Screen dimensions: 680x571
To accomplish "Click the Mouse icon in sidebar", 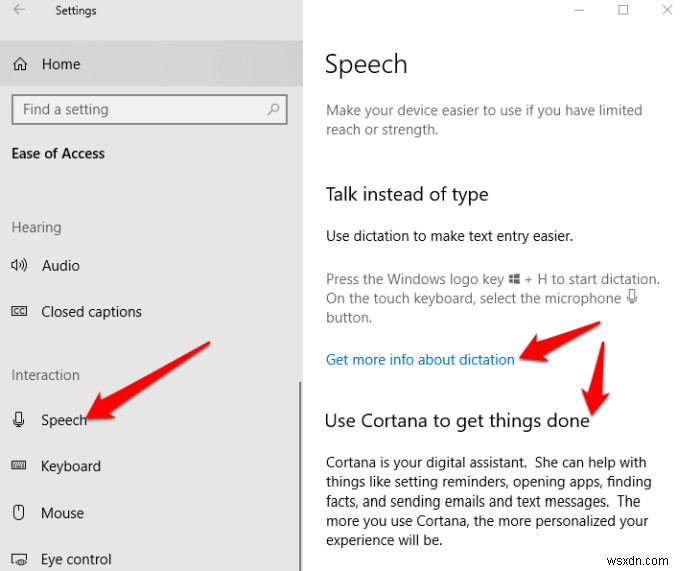I will coord(19,512).
